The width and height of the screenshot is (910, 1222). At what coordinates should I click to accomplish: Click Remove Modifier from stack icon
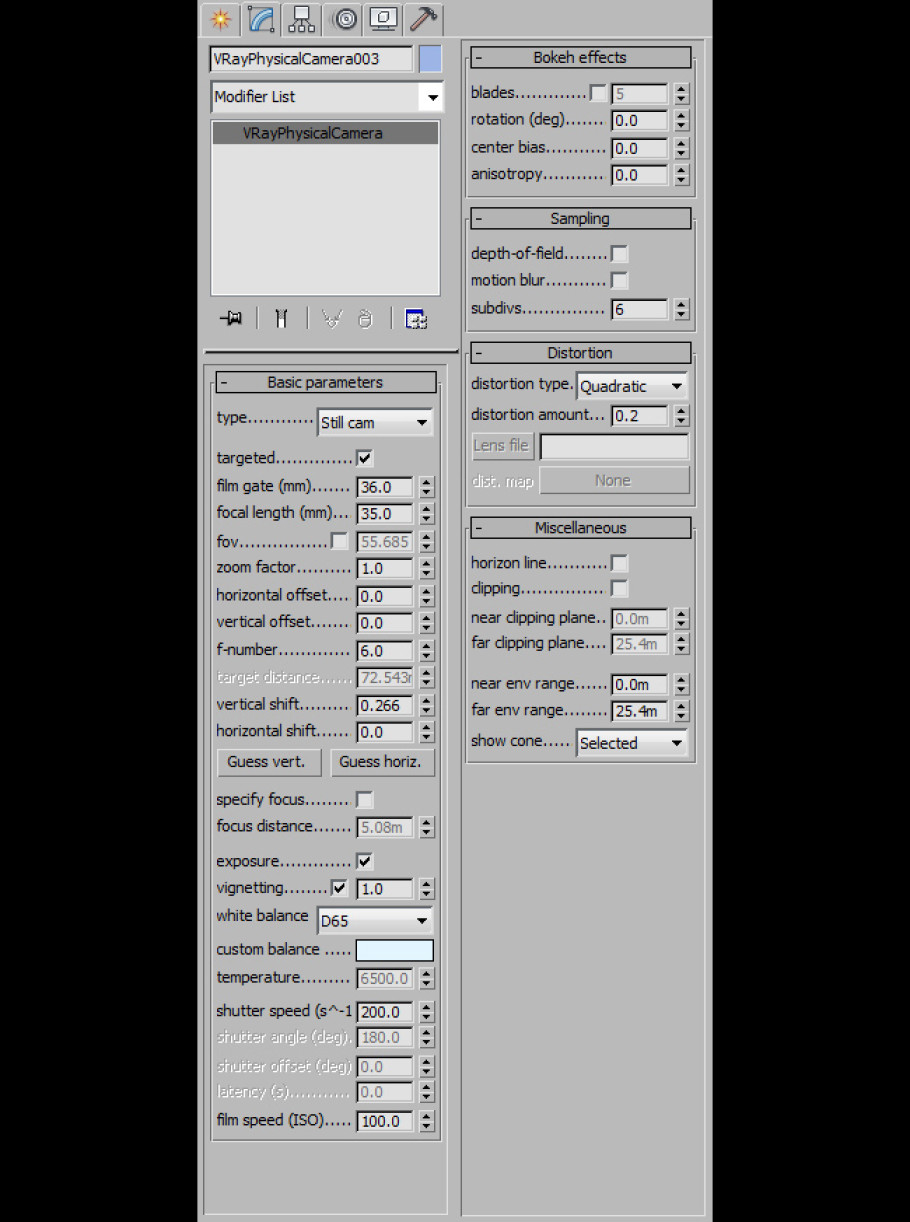click(x=365, y=318)
